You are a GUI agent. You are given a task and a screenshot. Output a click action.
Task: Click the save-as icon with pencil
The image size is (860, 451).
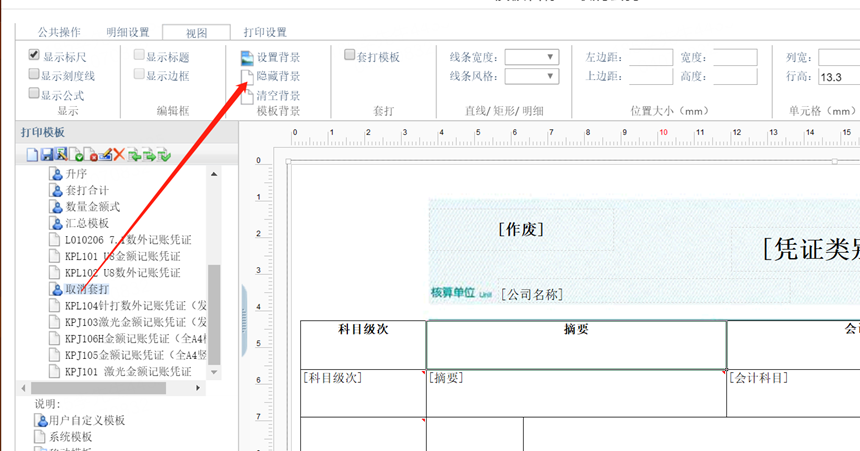[x=61, y=154]
